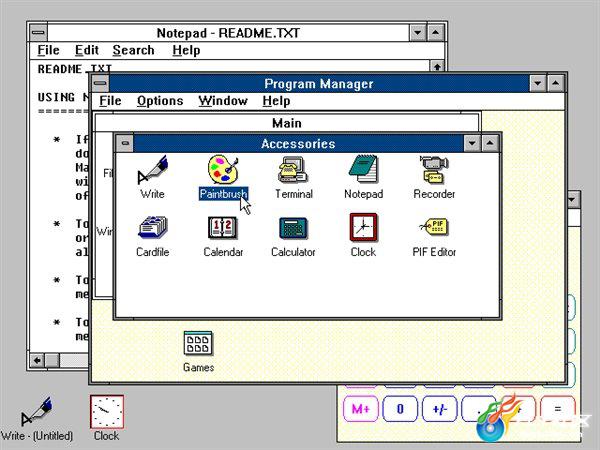Viewport: 600px width, 450px height.
Task: Select the Notepad icon in Accessories
Action: click(363, 169)
